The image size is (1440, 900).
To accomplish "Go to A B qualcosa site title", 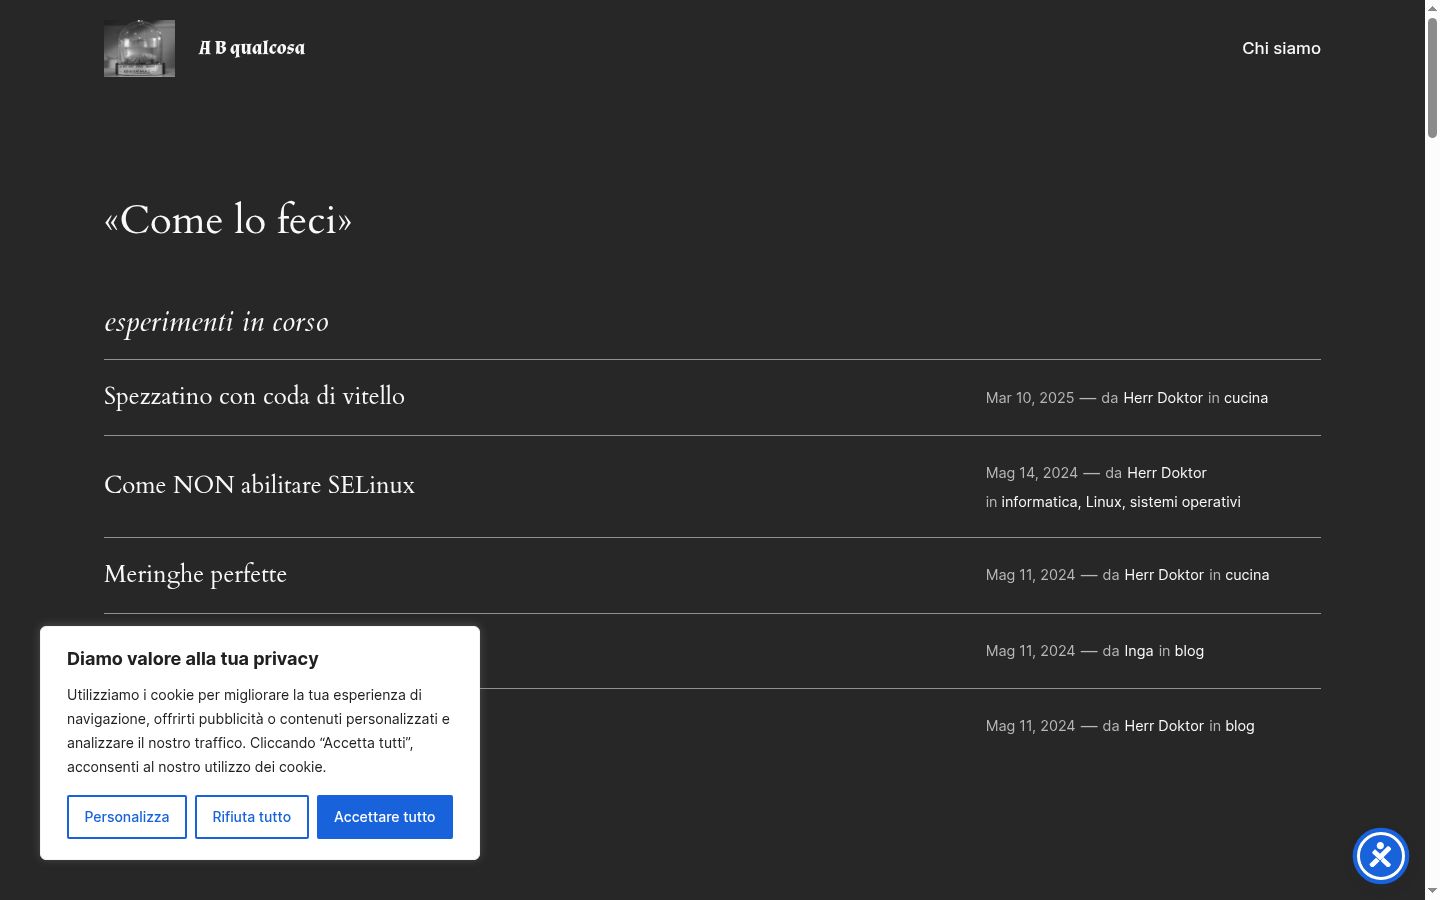I will tap(252, 48).
